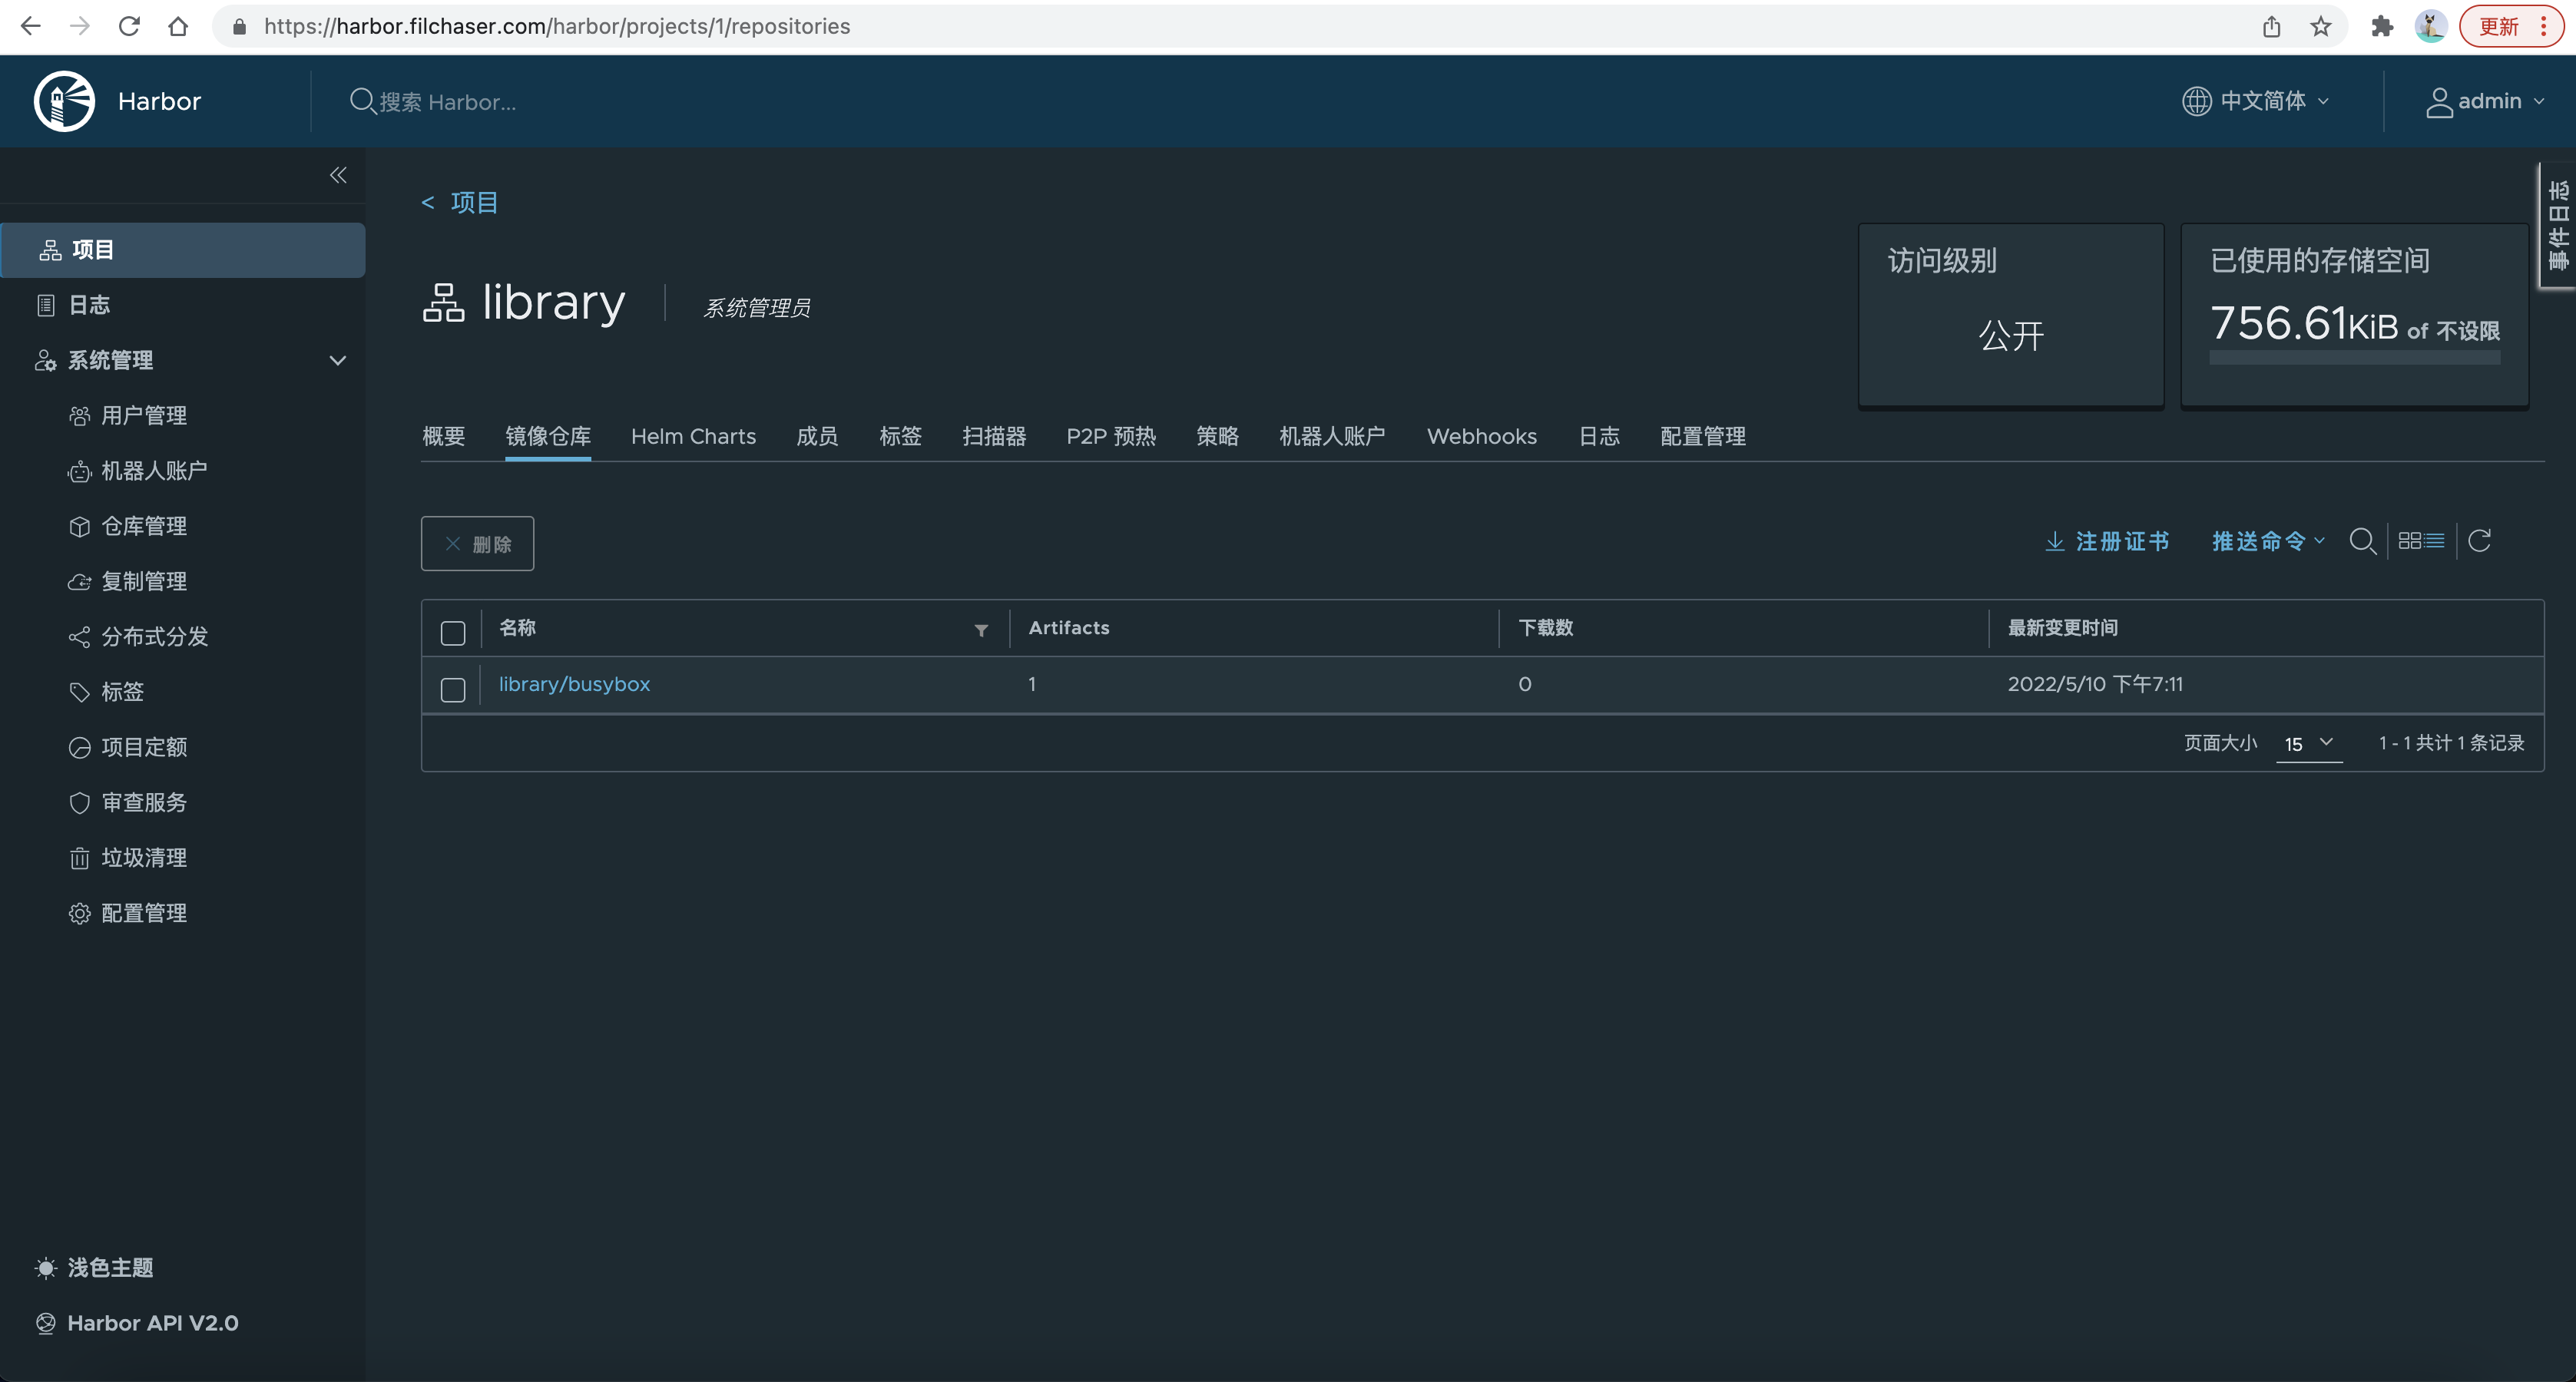Open garbage cleanup (垃圾清理) in sidebar
The height and width of the screenshot is (1382, 2576).
coord(144,858)
